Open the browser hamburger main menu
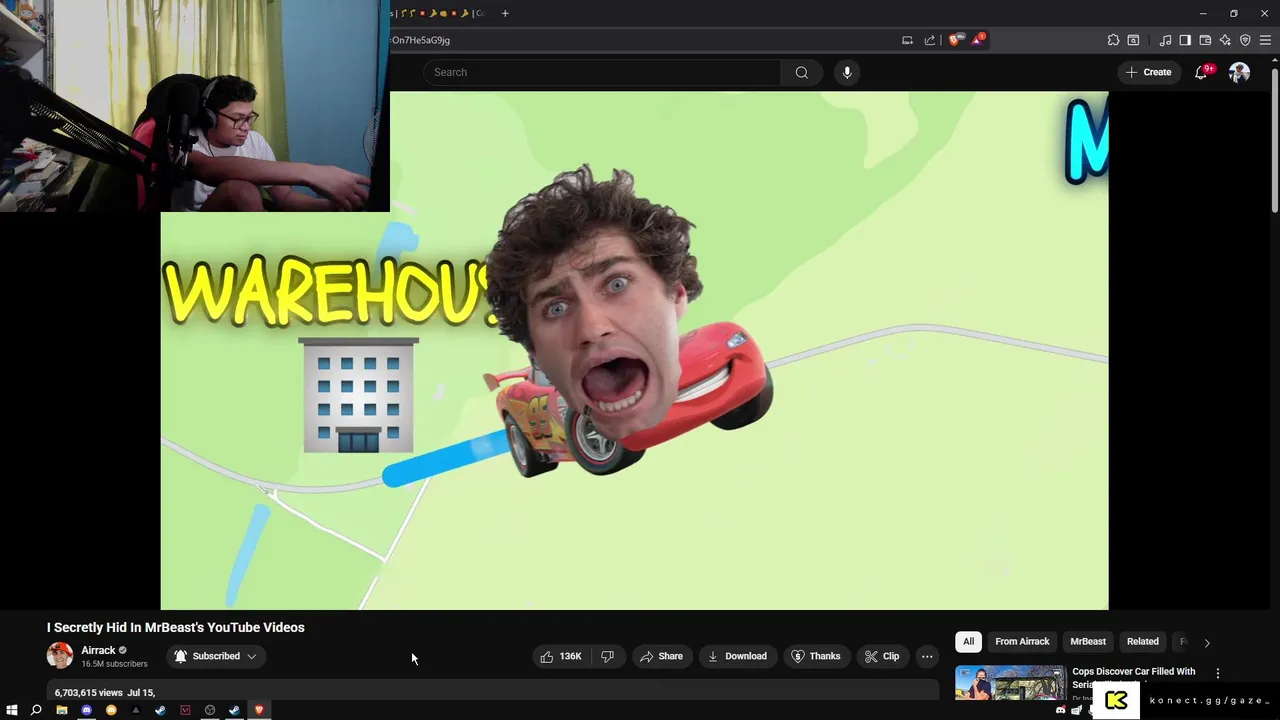 [1265, 40]
